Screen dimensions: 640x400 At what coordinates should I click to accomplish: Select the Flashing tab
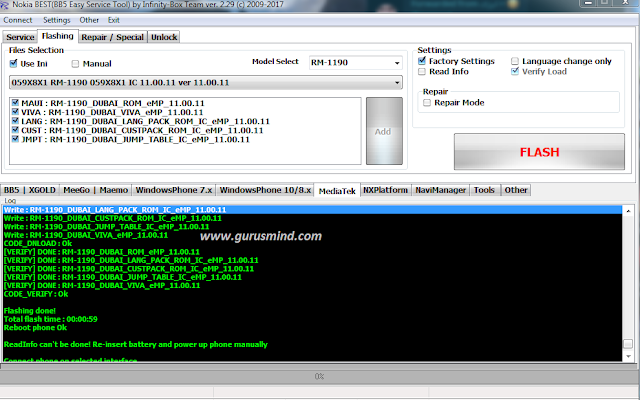coord(58,36)
